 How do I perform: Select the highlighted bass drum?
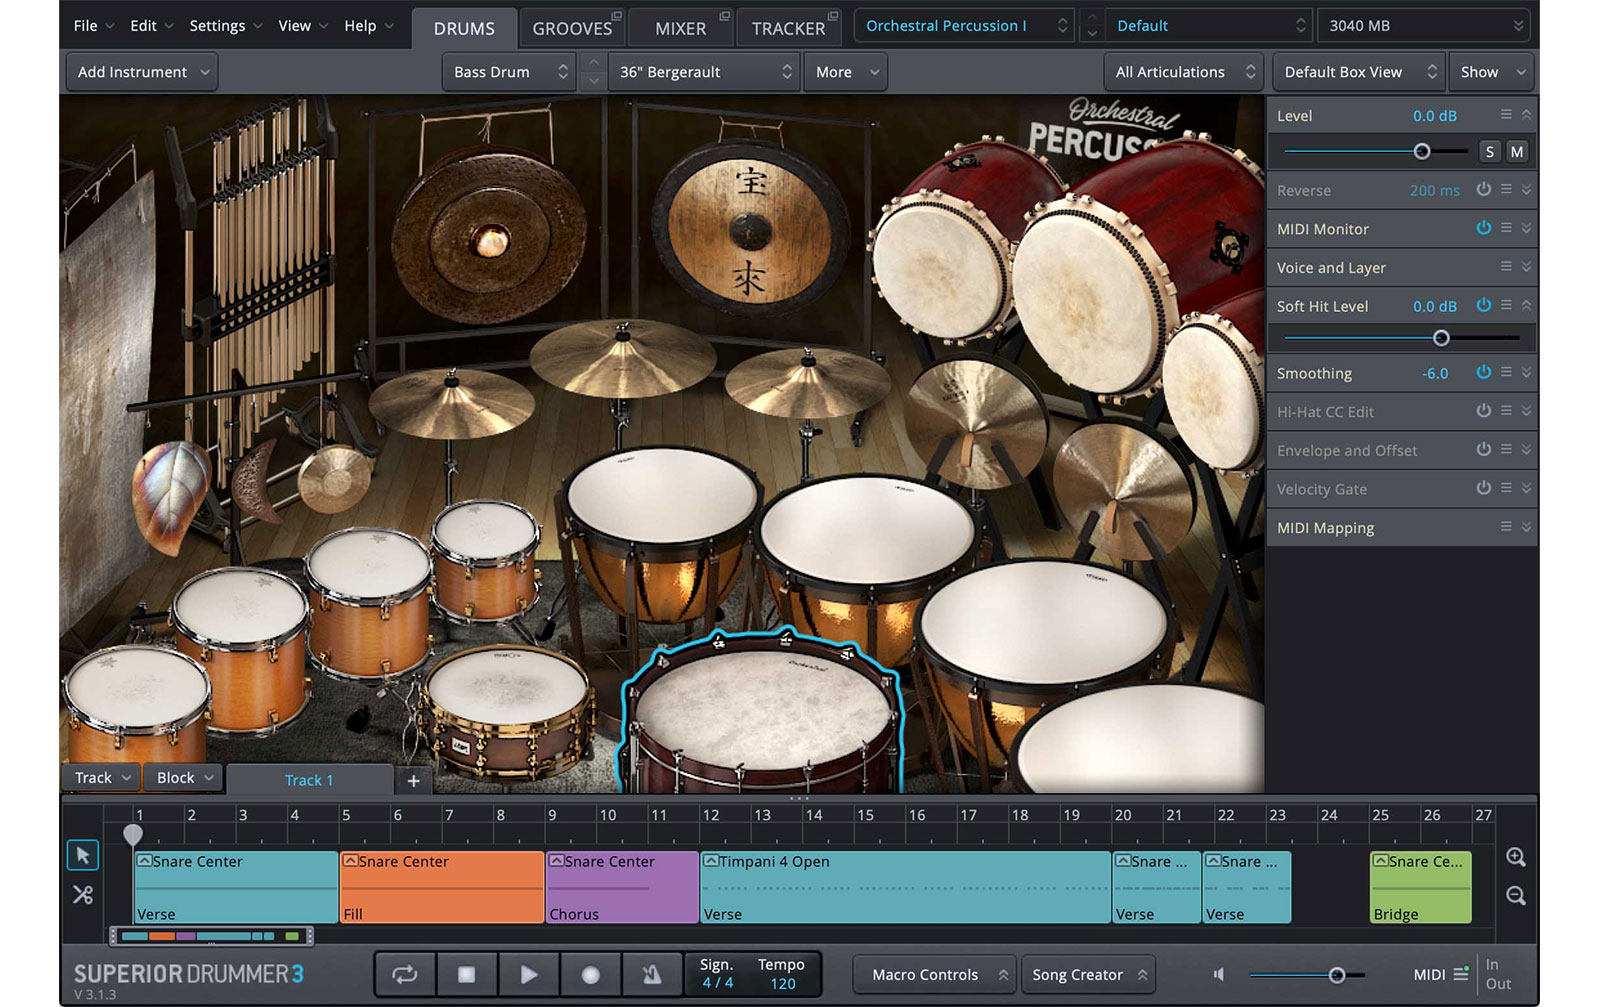click(762, 710)
